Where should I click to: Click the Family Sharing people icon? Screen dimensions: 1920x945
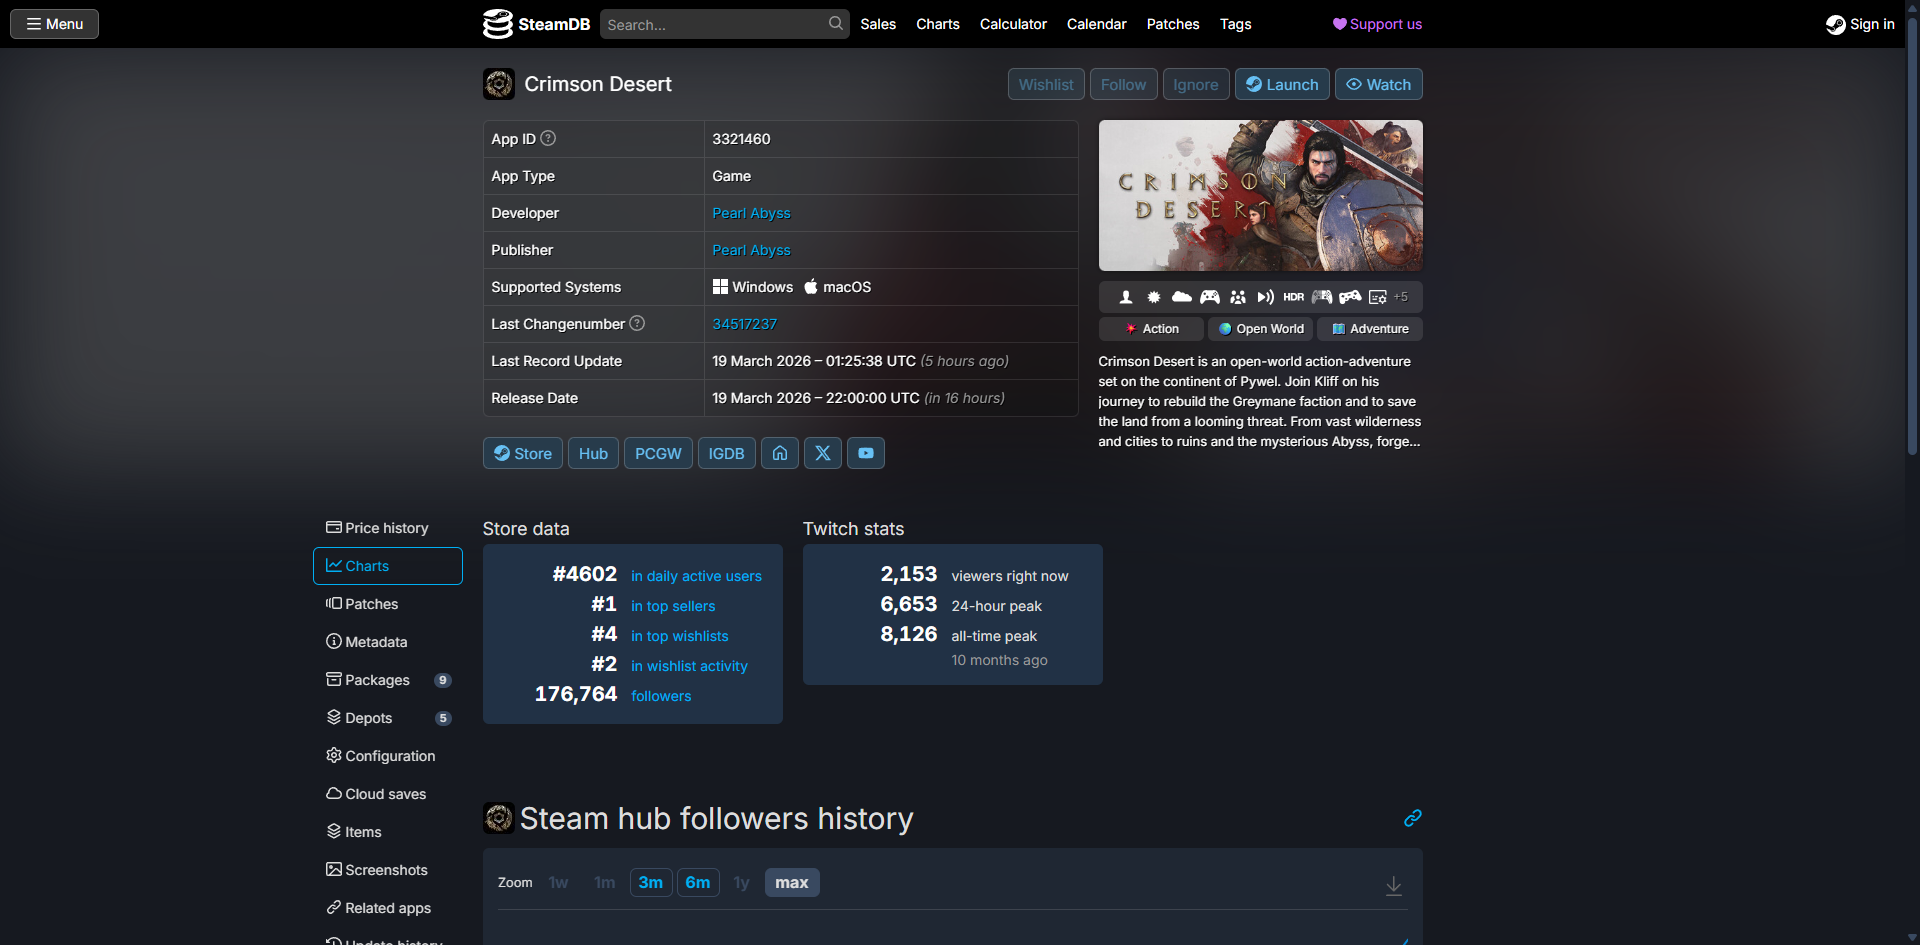(x=1238, y=297)
